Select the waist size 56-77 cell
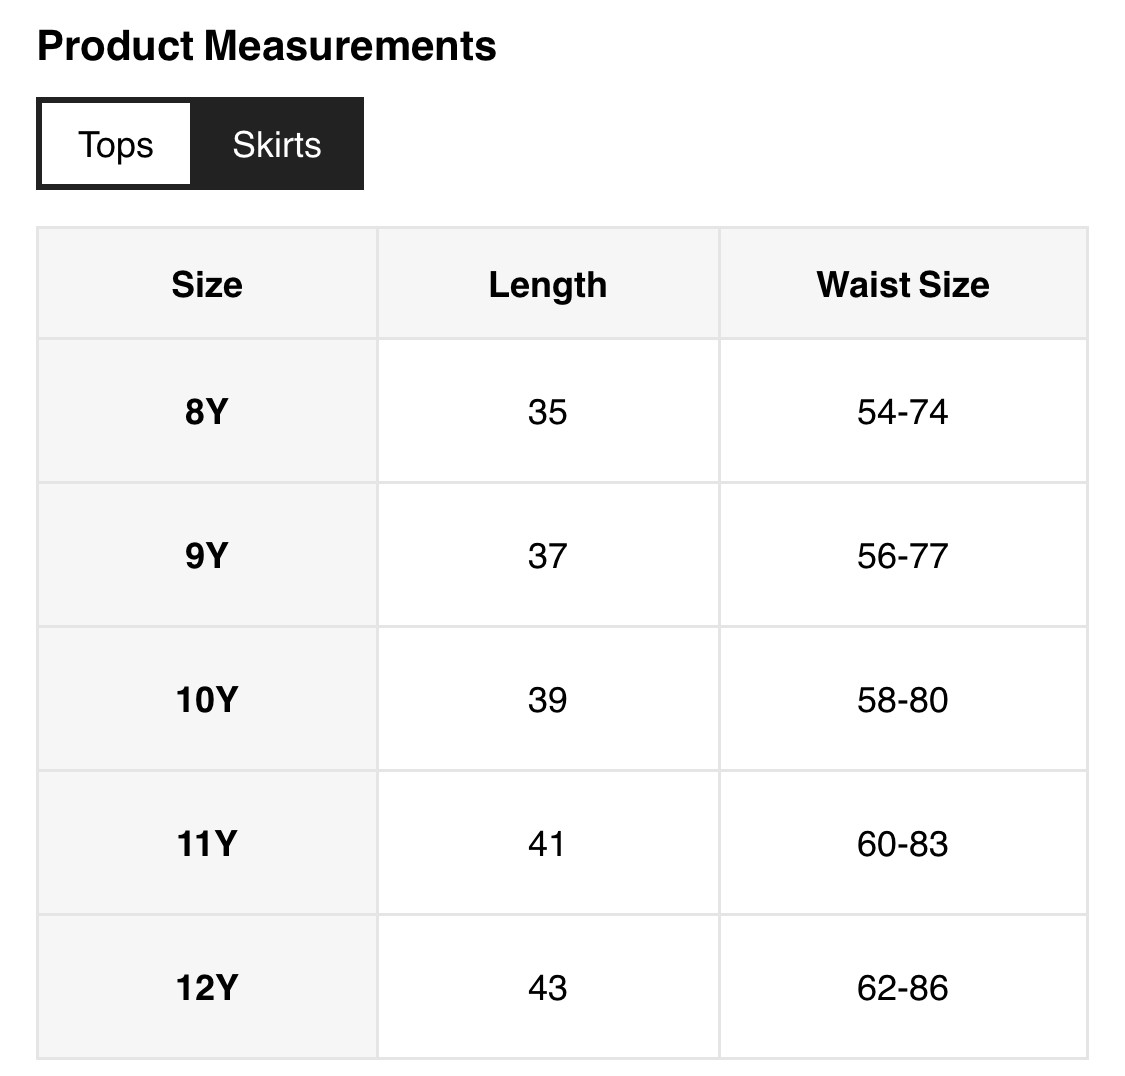This screenshot has height=1076, width=1125. tap(902, 555)
